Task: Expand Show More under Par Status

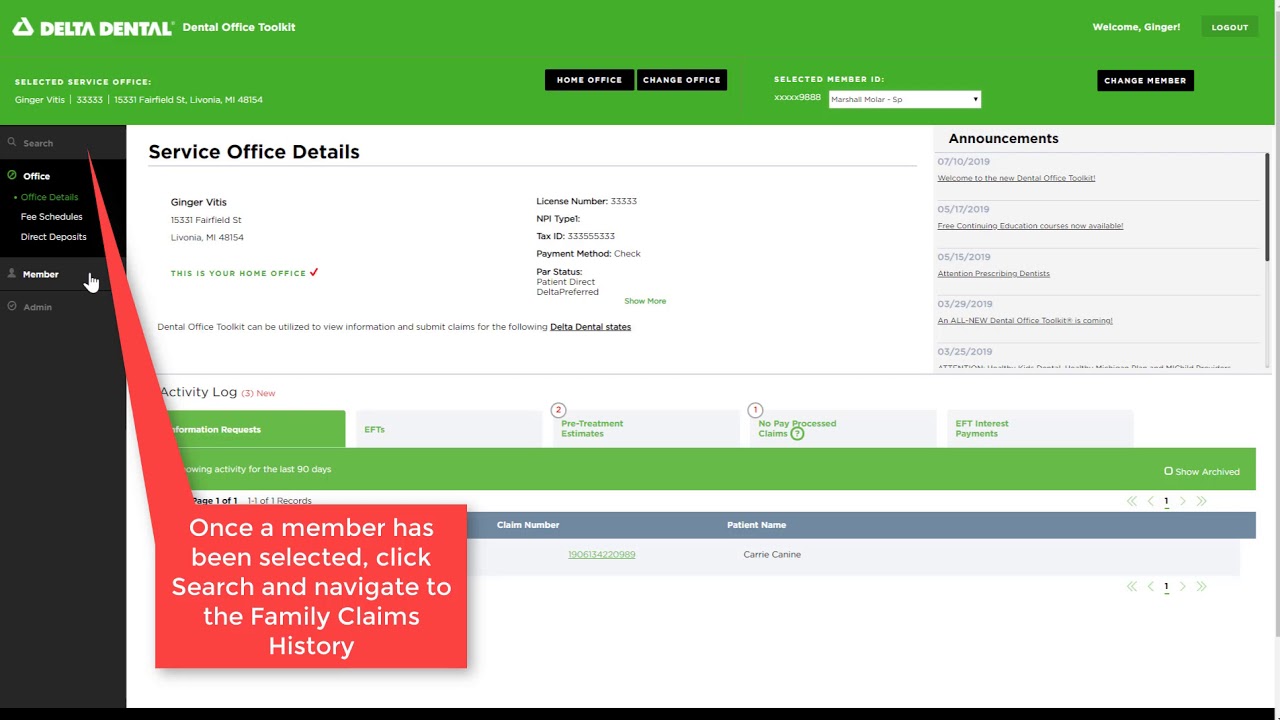Action: [x=645, y=301]
